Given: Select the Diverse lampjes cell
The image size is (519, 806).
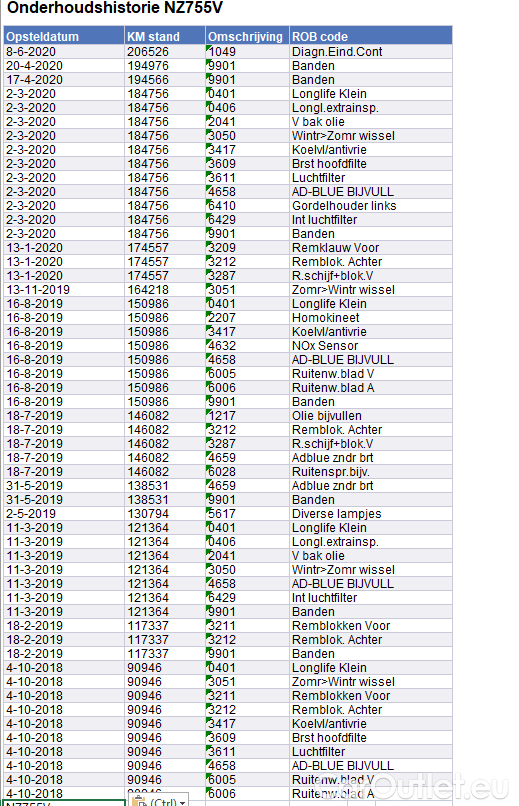Looking at the screenshot, I should tap(370, 514).
